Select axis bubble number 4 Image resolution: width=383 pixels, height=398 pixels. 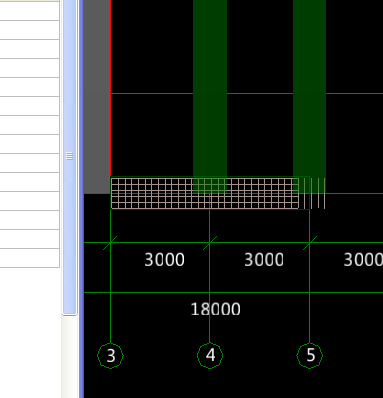(x=210, y=355)
